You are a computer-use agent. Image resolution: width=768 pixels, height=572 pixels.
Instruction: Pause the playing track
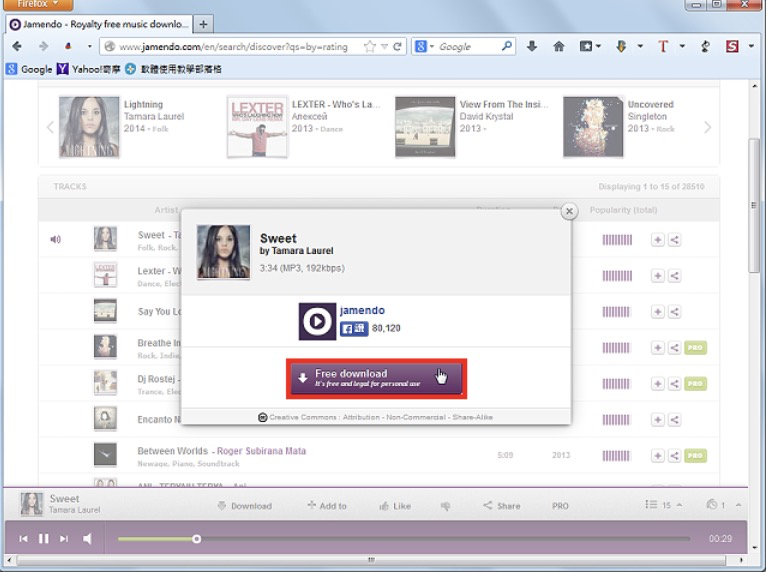click(x=44, y=539)
